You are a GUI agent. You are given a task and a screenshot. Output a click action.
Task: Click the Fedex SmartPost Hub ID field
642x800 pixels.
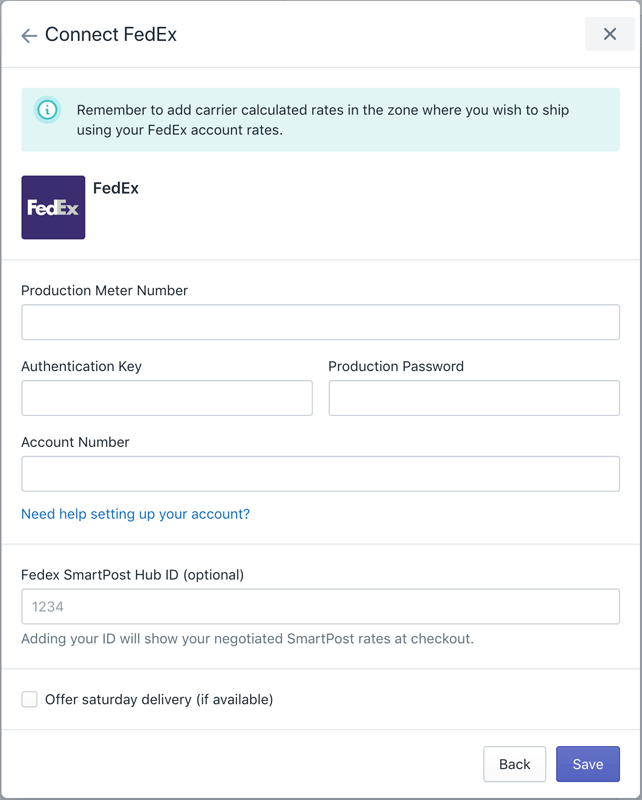coord(320,606)
